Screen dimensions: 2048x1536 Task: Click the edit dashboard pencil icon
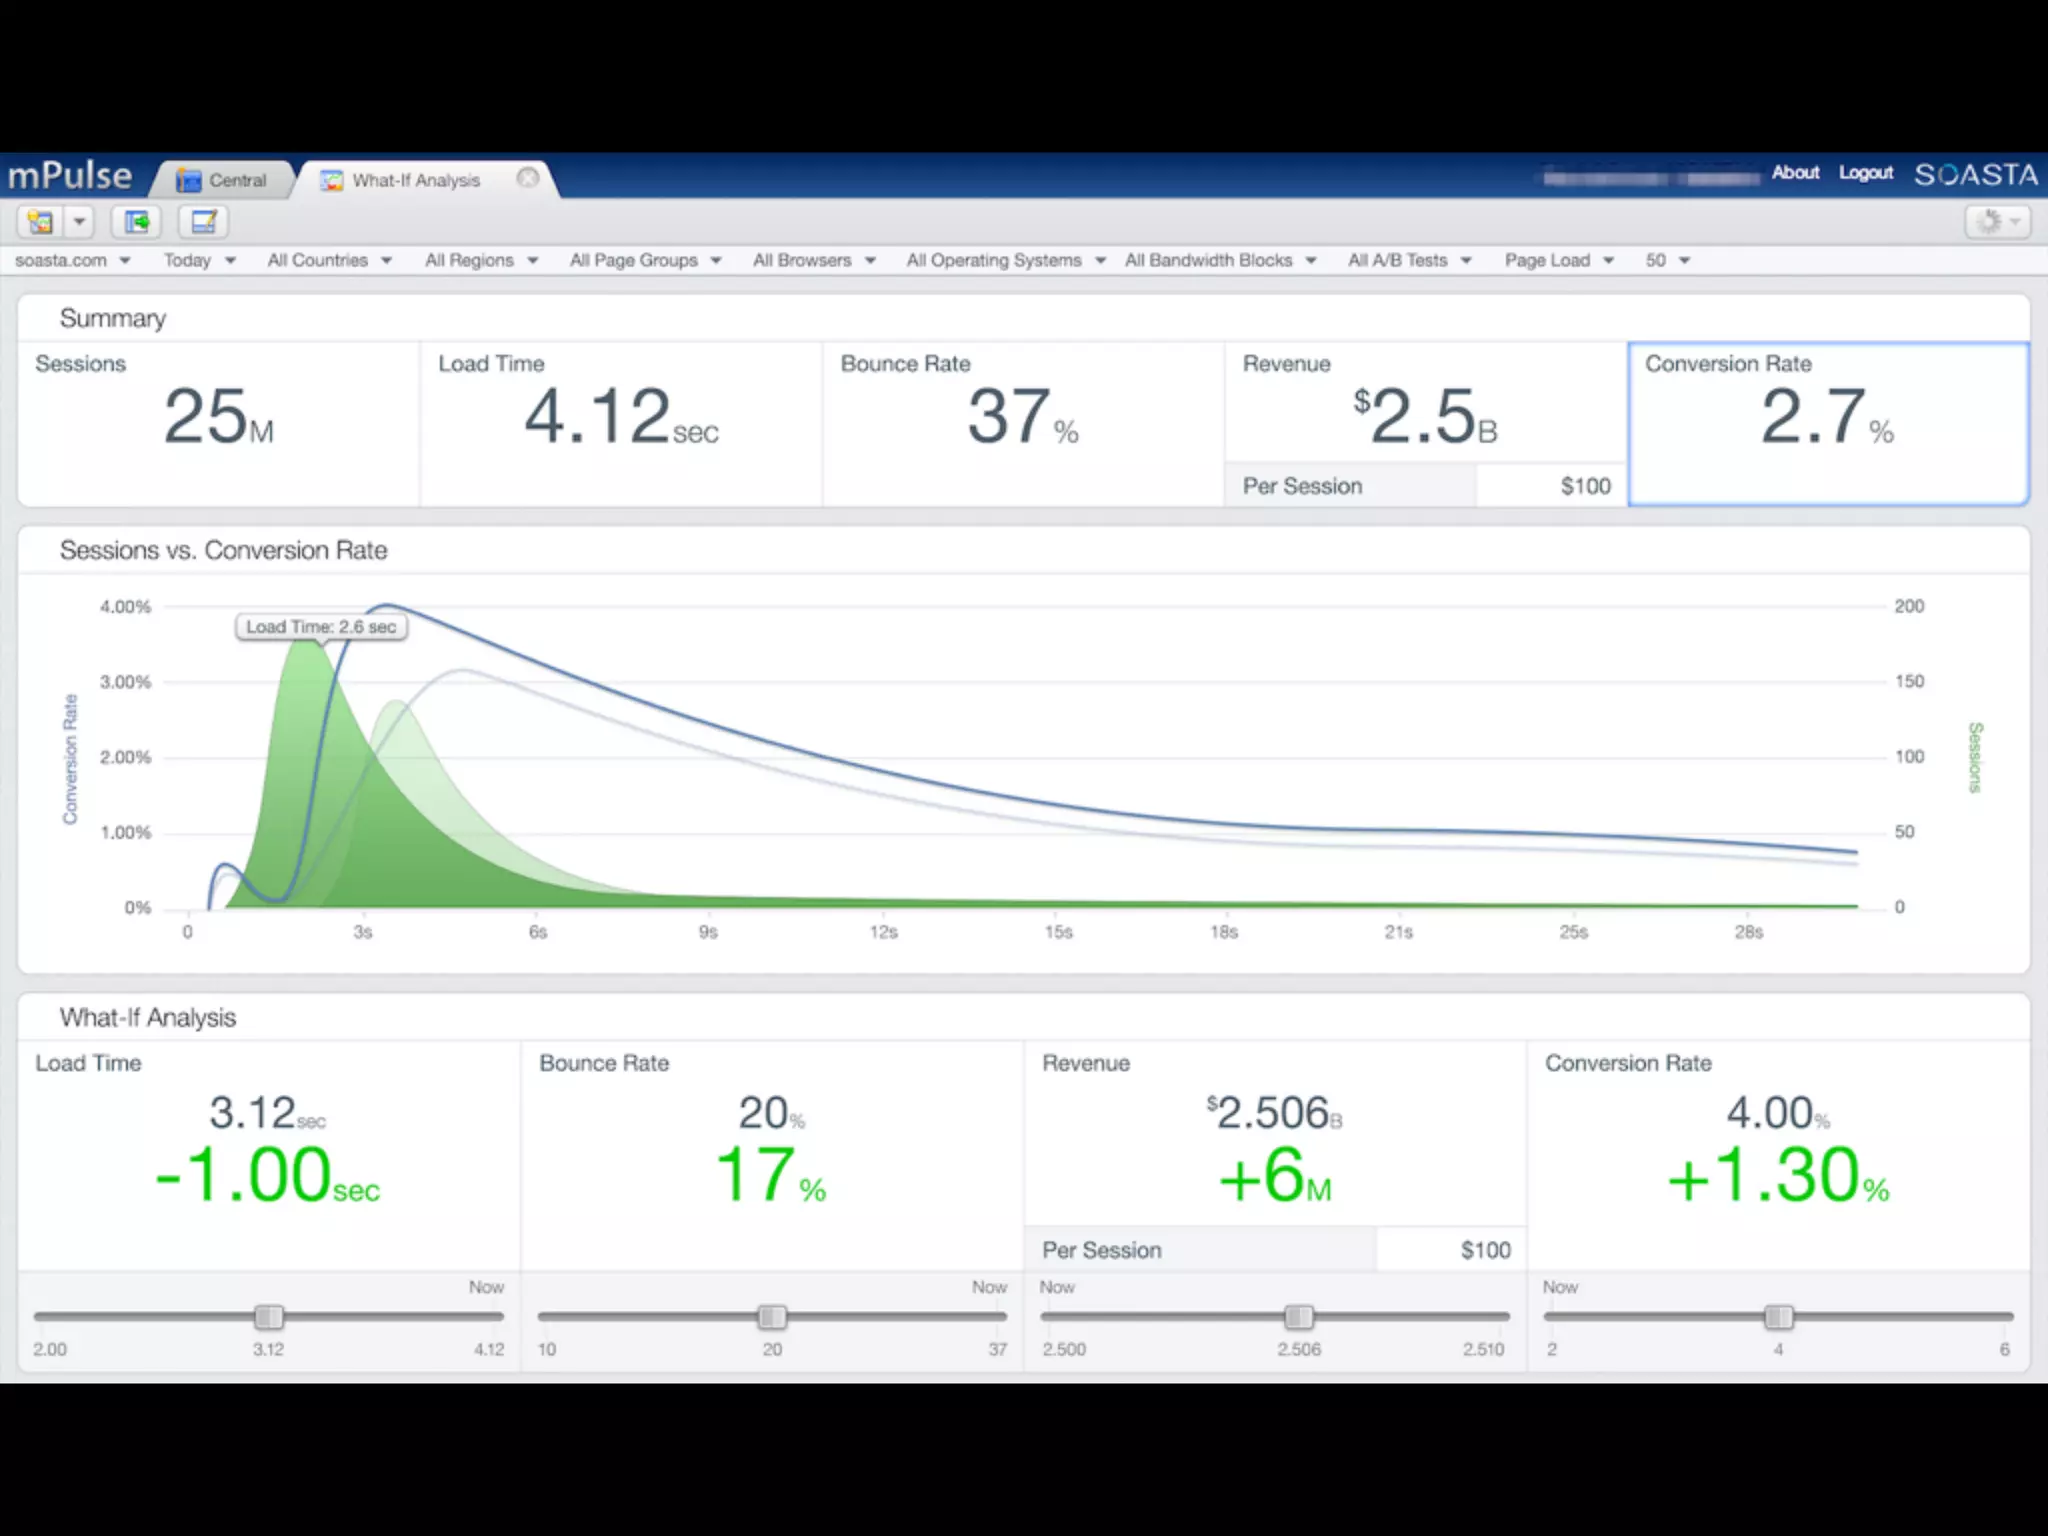(x=203, y=221)
